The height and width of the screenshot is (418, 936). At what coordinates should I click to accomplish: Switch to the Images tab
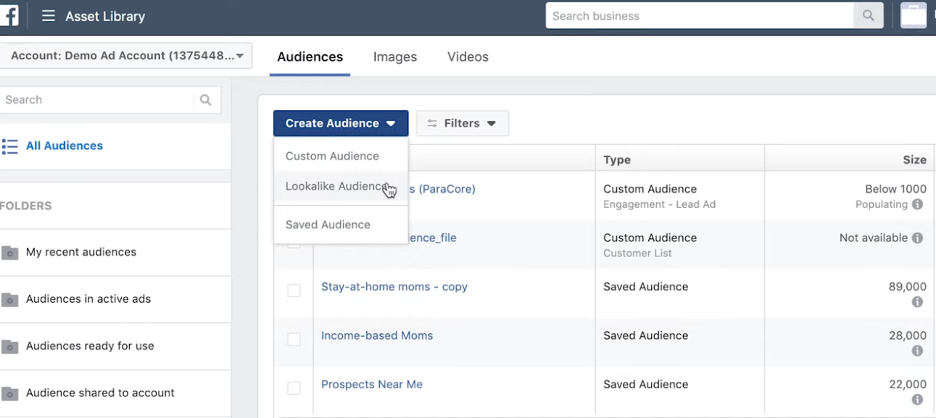coord(395,57)
